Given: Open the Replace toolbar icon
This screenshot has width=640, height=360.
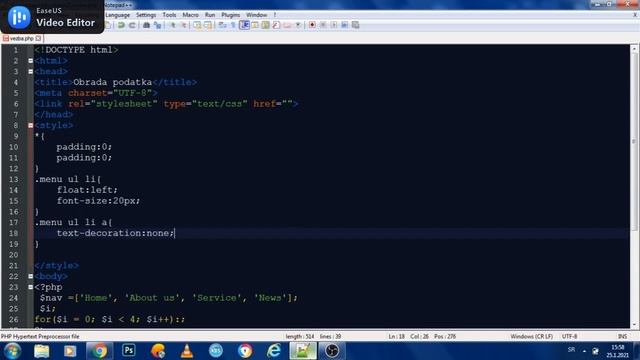Looking at the screenshot, I should coord(157,25).
